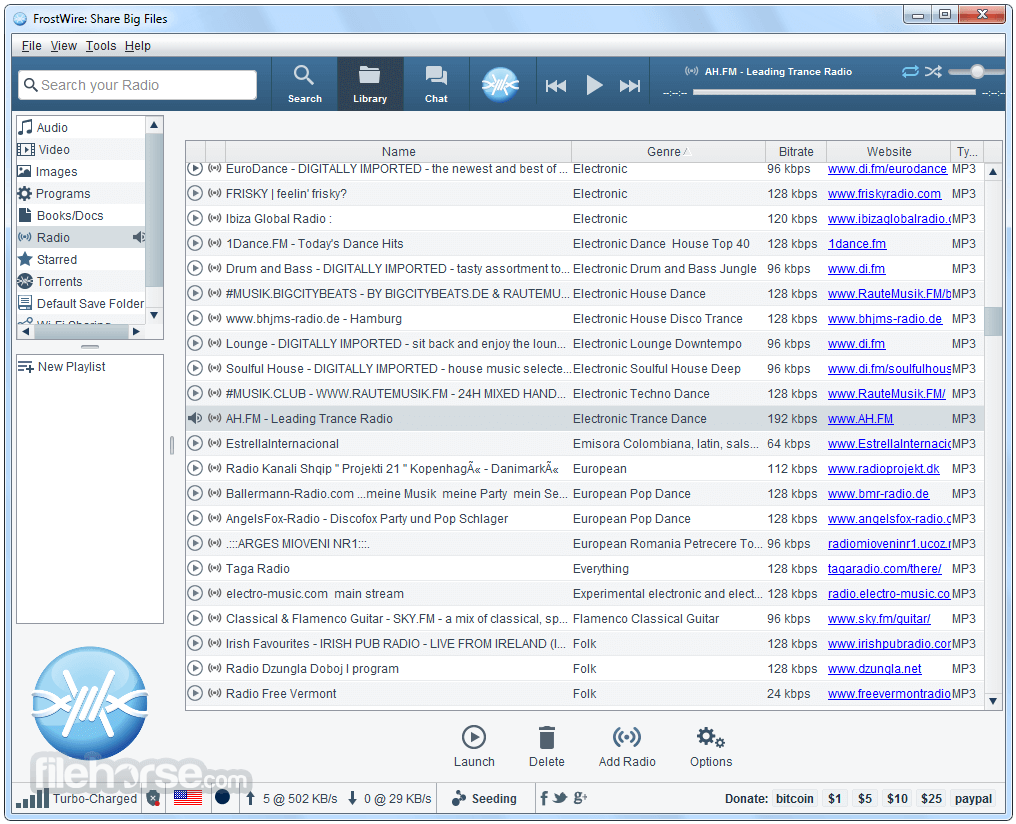Open www.radioprojekt.dk link
1016x824 pixels.
[x=883, y=468]
